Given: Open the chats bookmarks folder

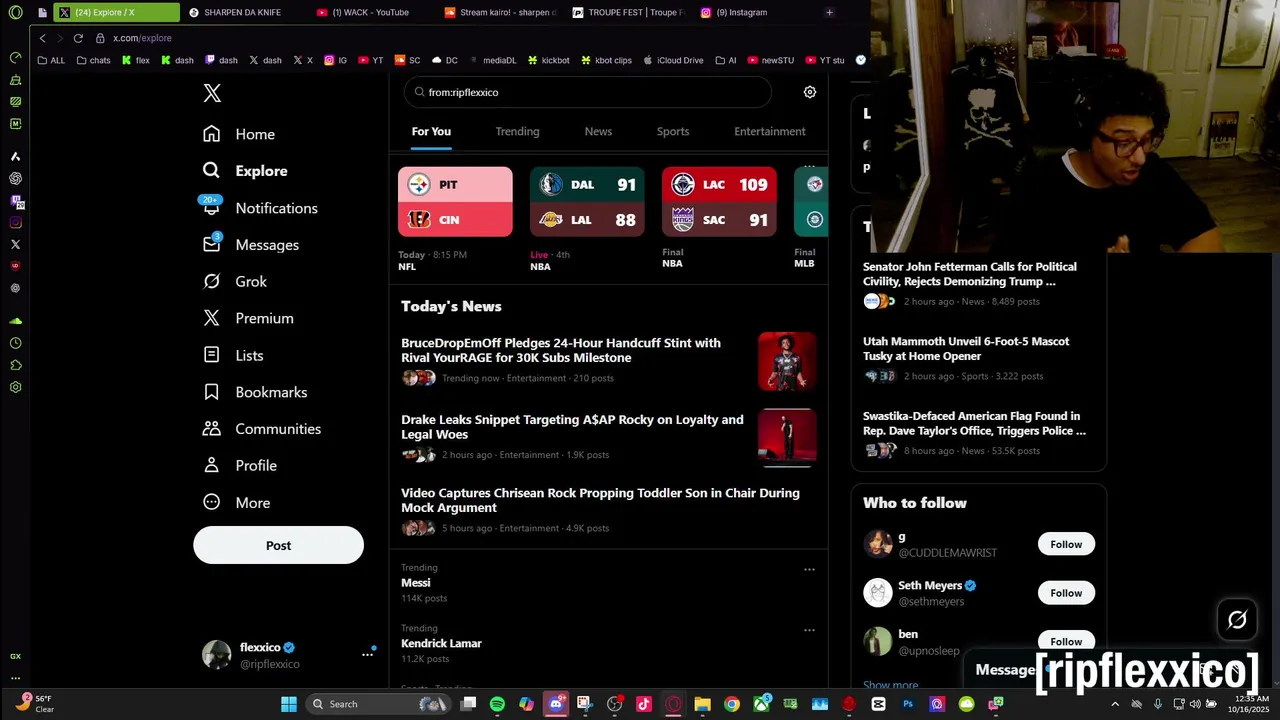Looking at the screenshot, I should [x=94, y=60].
